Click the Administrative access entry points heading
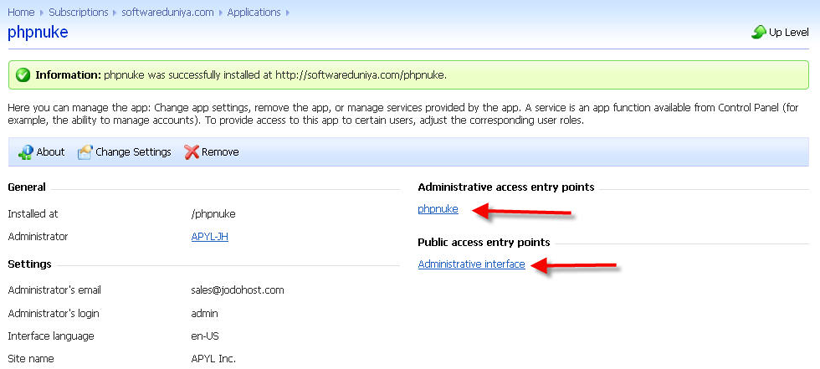Image resolution: width=820 pixels, height=369 pixels. click(506, 187)
